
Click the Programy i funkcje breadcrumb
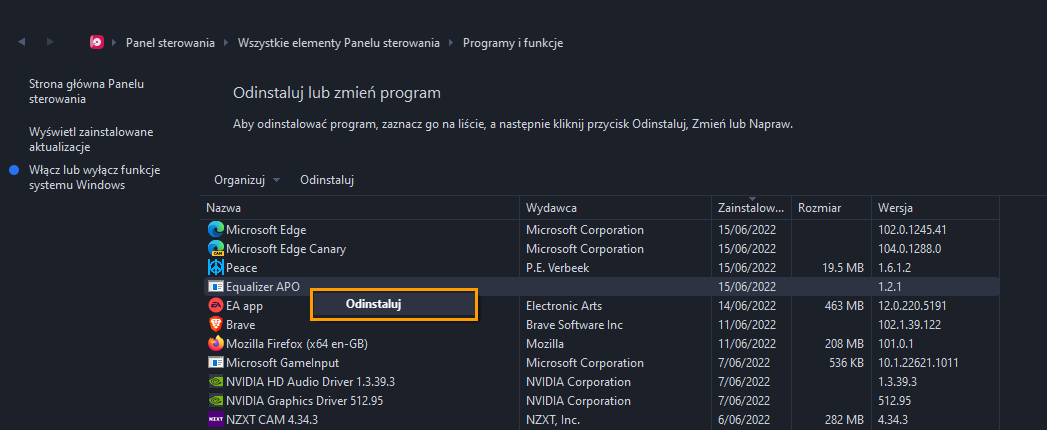click(x=513, y=43)
